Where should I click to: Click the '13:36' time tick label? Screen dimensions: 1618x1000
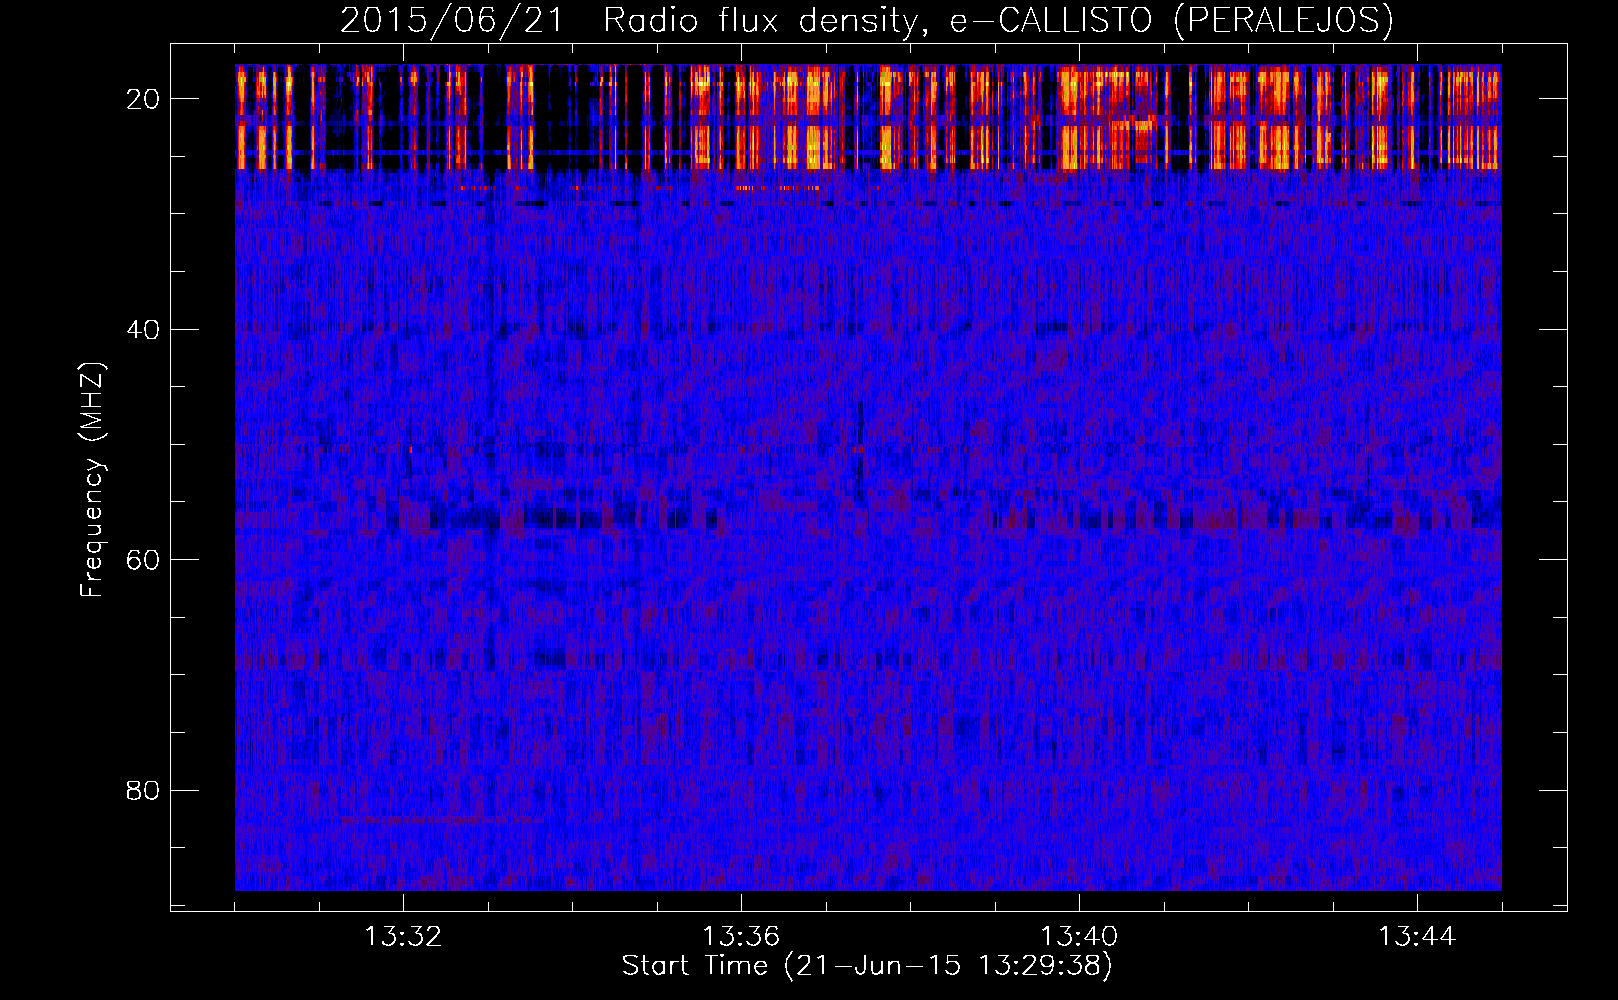pos(741,937)
